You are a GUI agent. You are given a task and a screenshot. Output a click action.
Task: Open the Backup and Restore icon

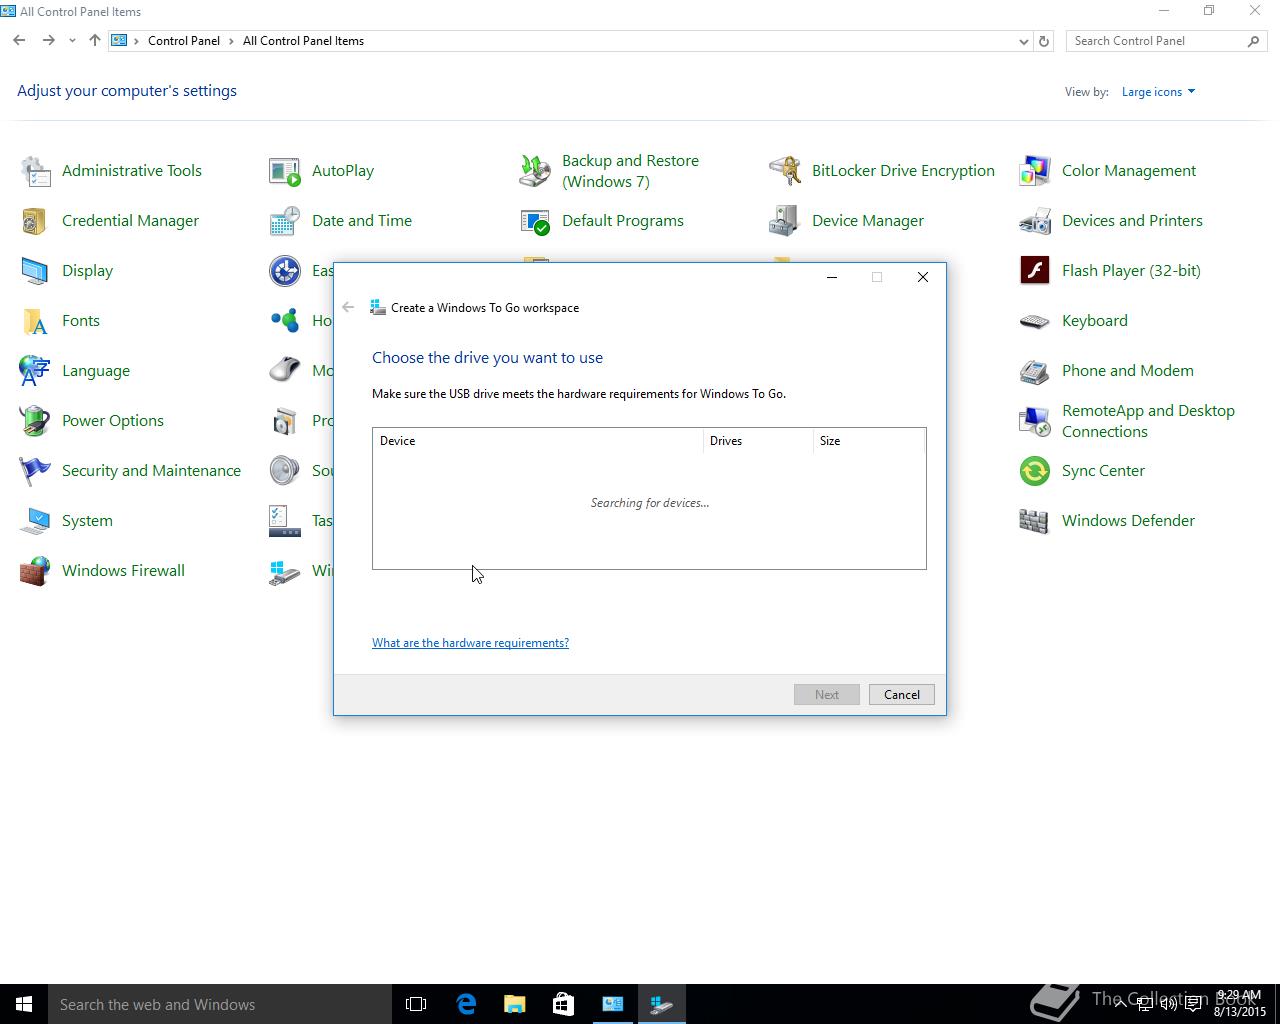pos(535,171)
